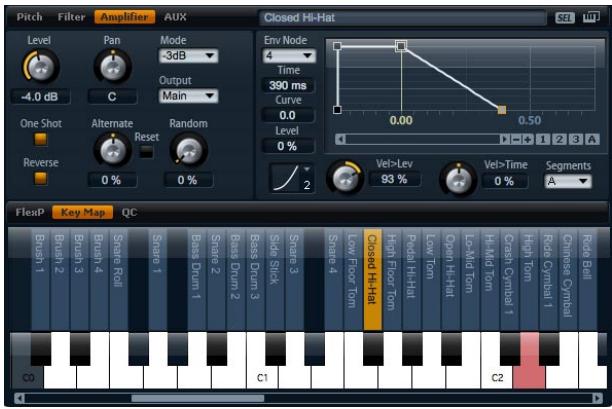Select the Crash Cymbal 1 key map slot
The image size is (612, 409).
pos(509,279)
